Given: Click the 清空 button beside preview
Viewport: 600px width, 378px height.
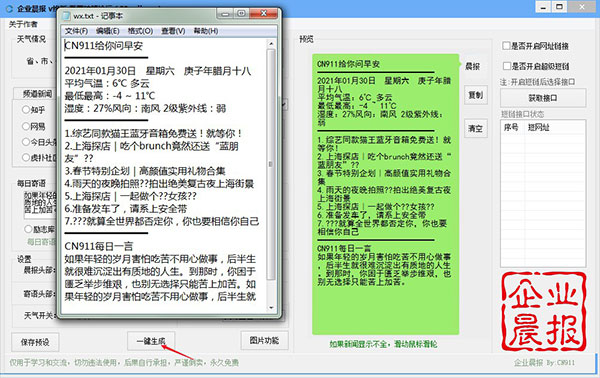Looking at the screenshot, I should 476,128.
